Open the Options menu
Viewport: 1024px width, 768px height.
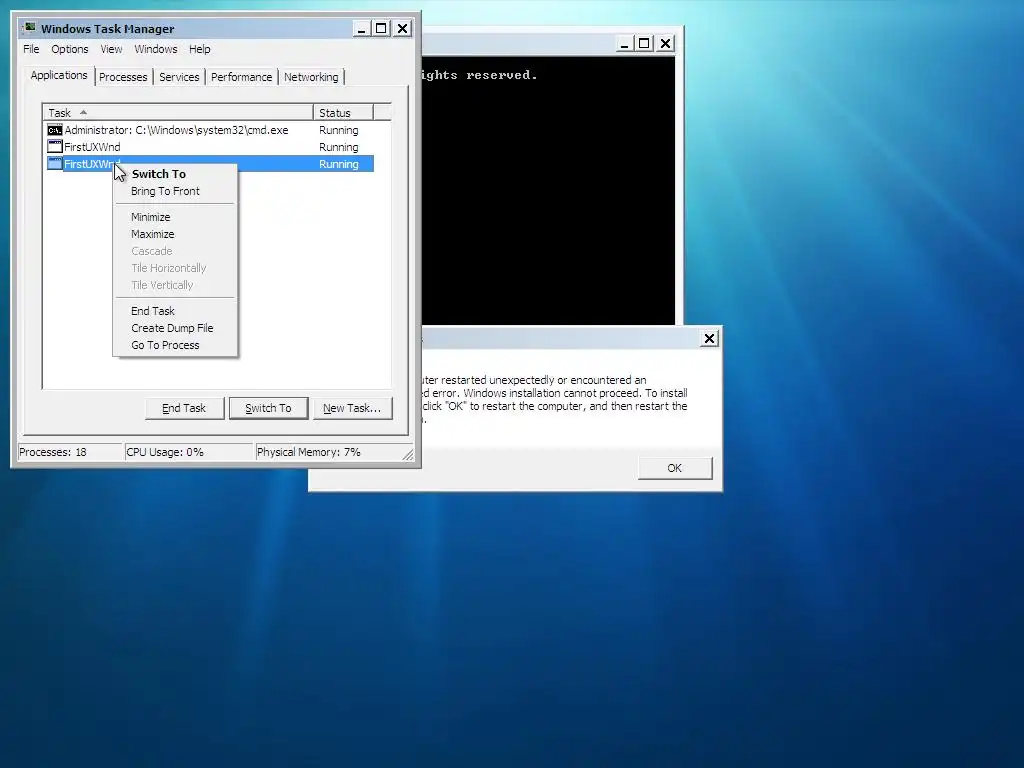point(70,49)
